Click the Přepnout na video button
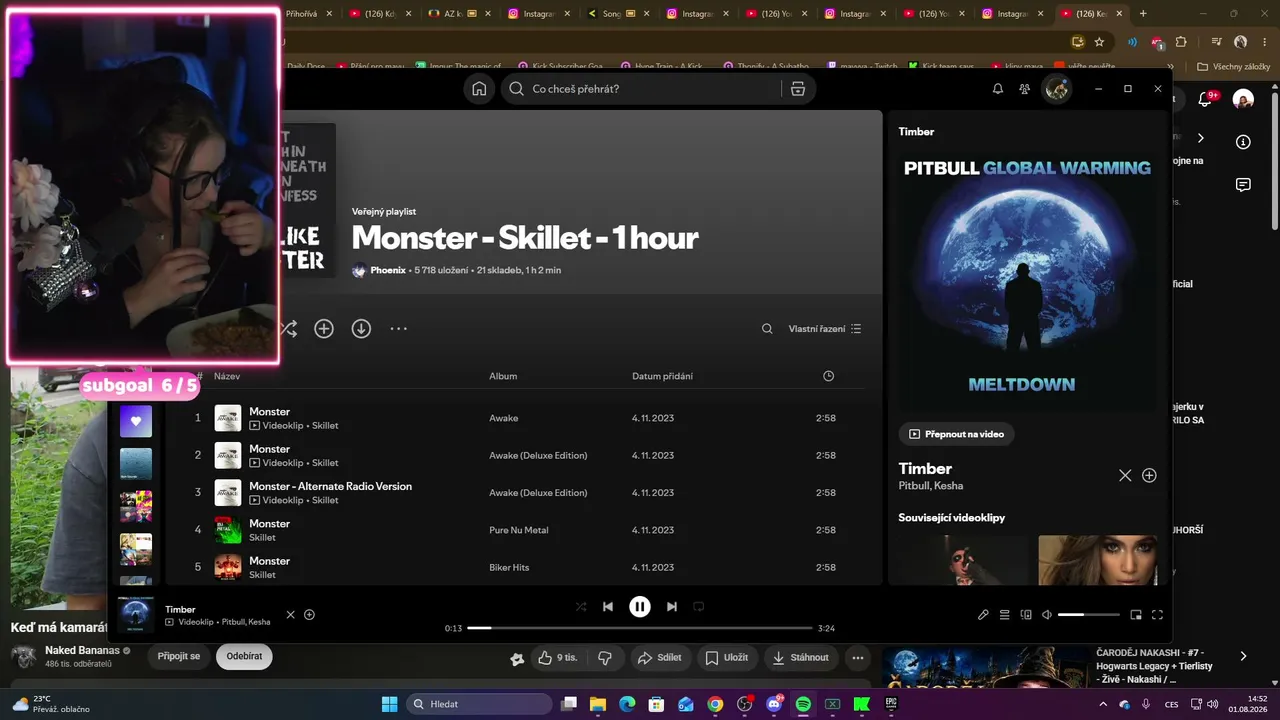 click(x=957, y=434)
